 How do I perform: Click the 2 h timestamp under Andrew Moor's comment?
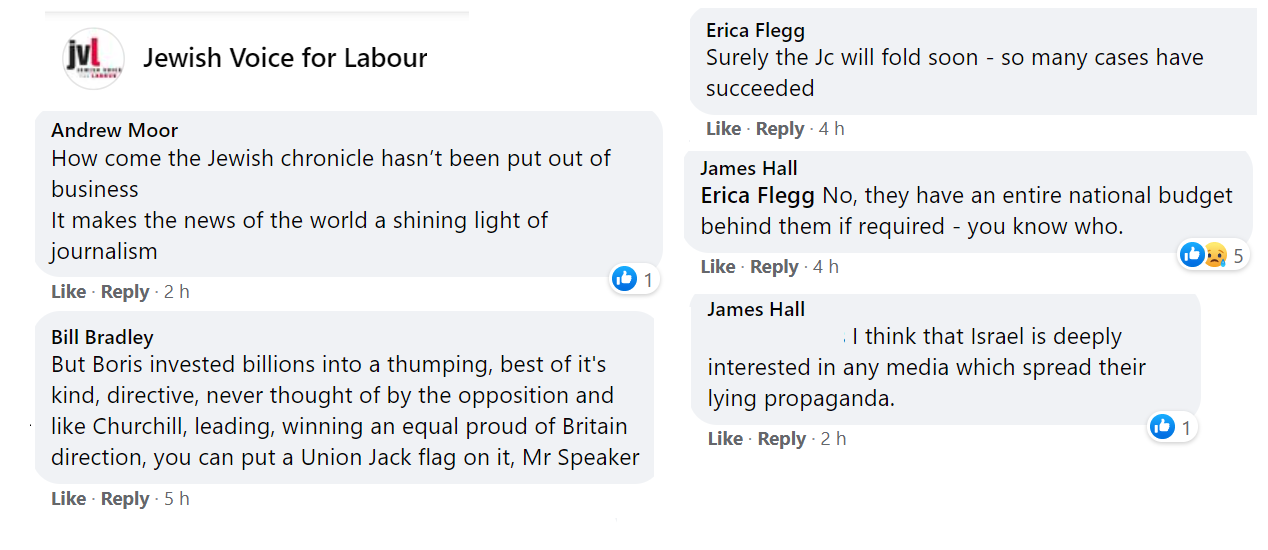177,292
